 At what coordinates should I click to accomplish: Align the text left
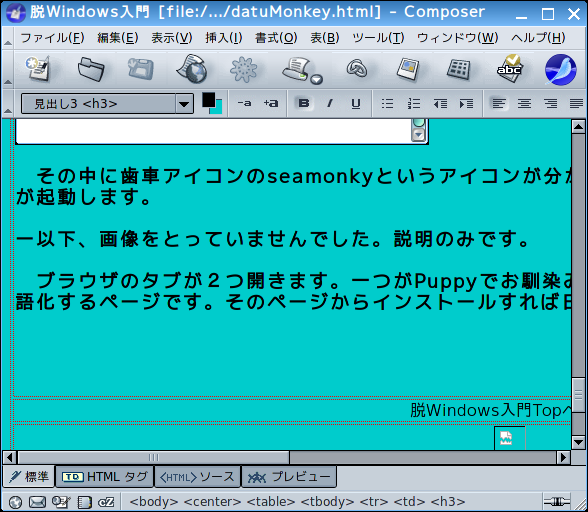[498, 103]
